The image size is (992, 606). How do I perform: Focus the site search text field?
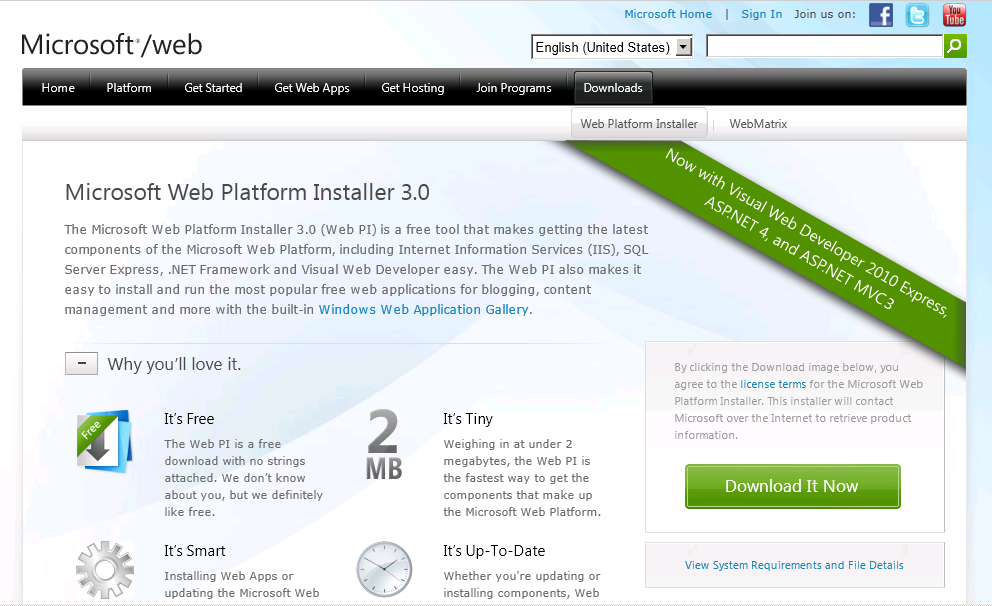tap(824, 46)
